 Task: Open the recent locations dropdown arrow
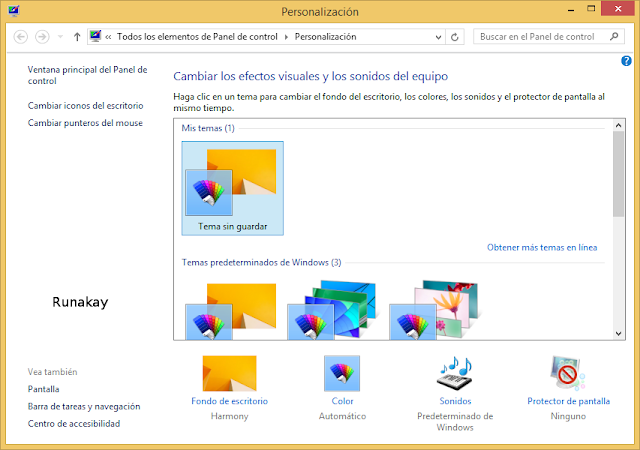[x=60, y=37]
